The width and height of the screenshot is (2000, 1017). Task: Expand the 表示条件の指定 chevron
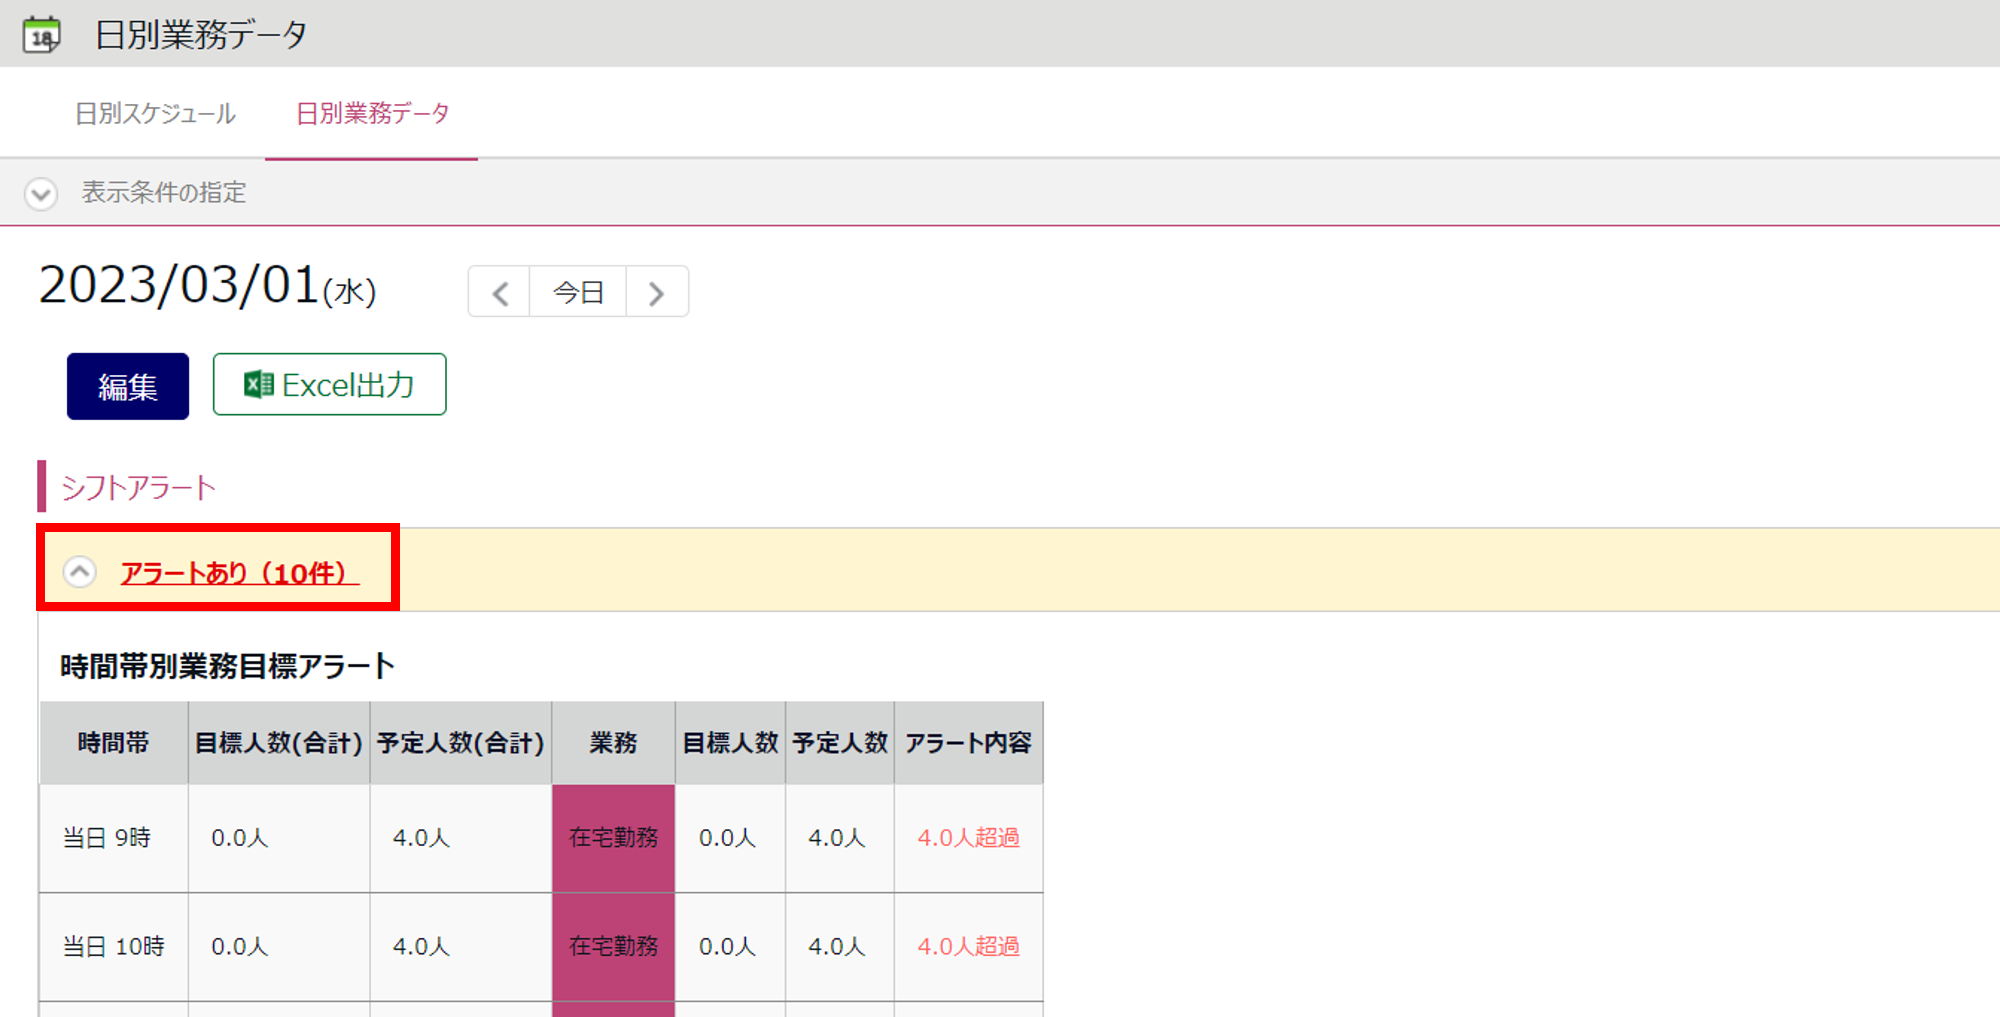(41, 193)
